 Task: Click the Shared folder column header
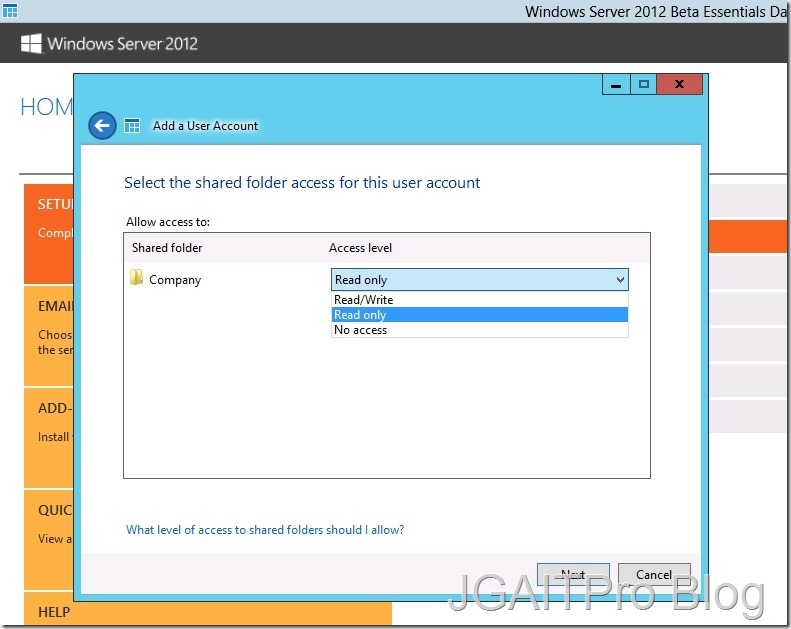point(167,248)
